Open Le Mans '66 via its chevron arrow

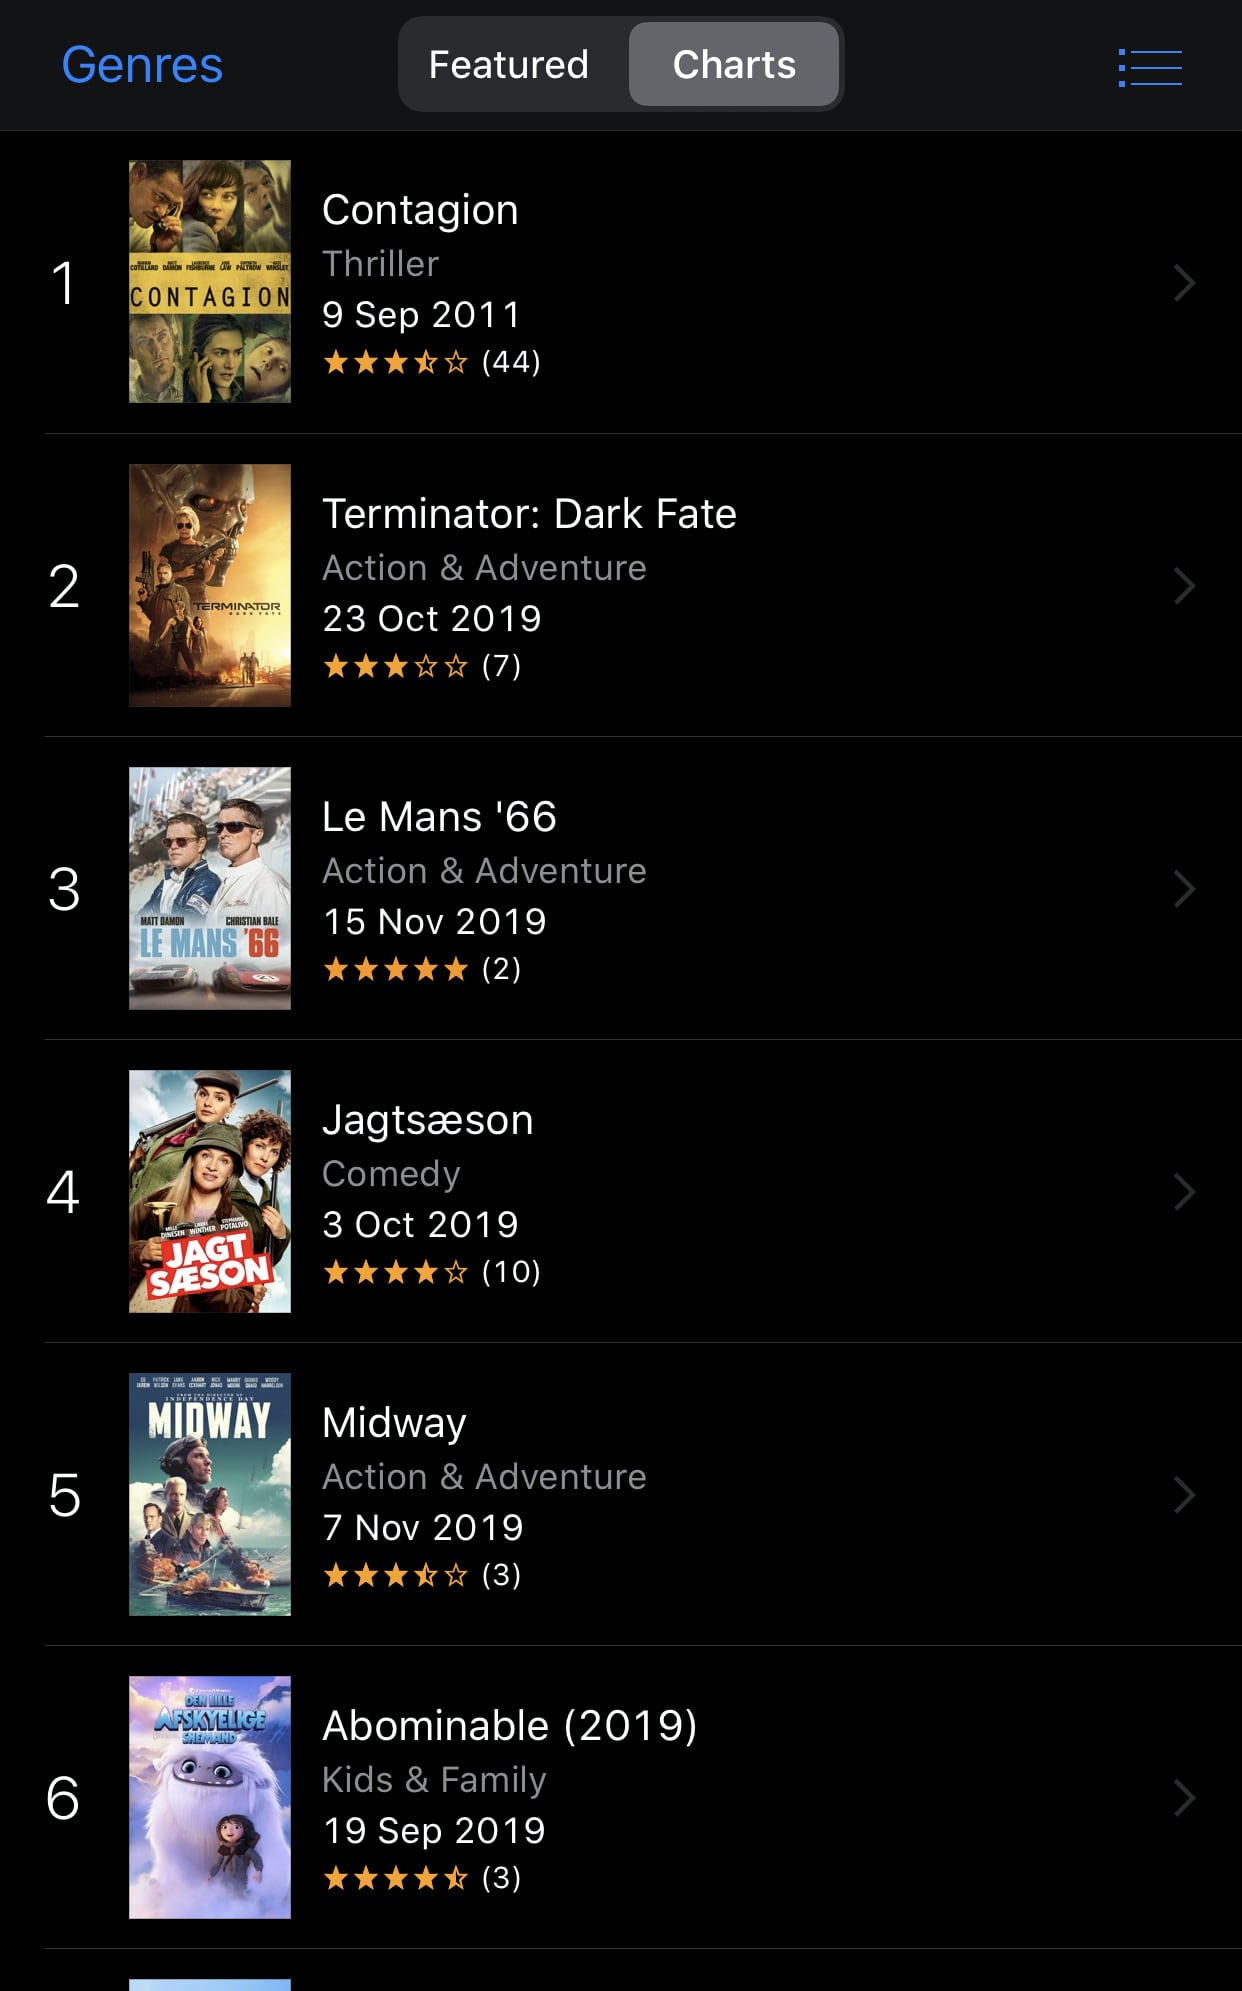[1184, 889]
